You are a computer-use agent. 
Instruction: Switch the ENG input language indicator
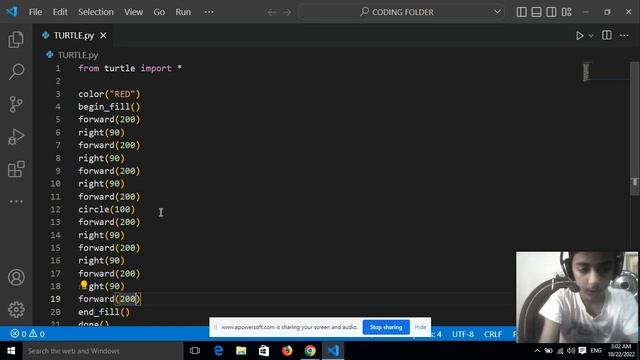click(x=596, y=351)
